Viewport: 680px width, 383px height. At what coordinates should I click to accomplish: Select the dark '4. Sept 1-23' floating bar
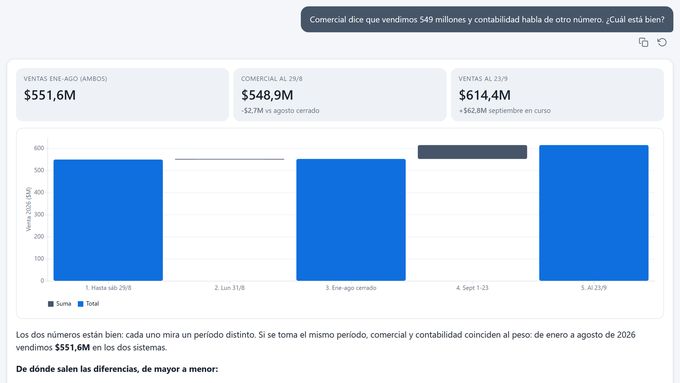(x=472, y=152)
